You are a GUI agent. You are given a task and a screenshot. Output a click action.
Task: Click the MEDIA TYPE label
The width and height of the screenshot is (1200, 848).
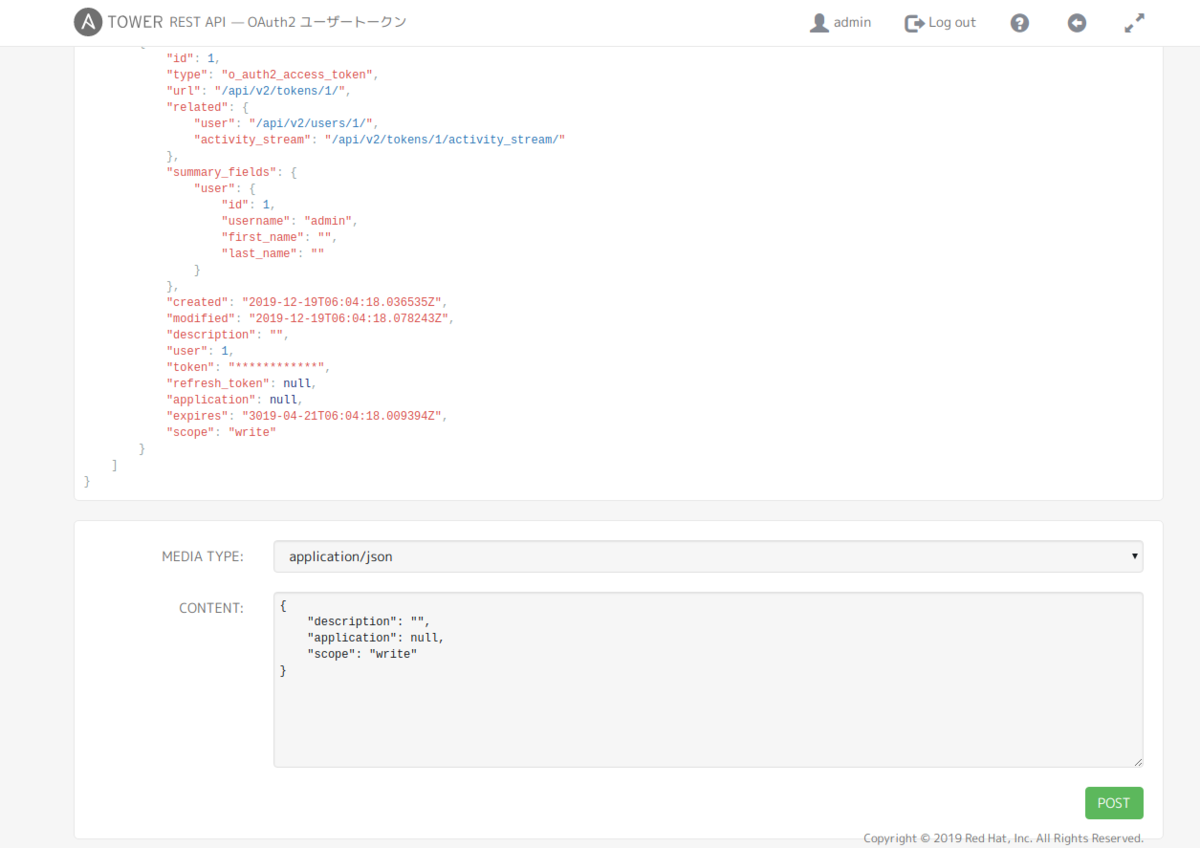point(202,556)
